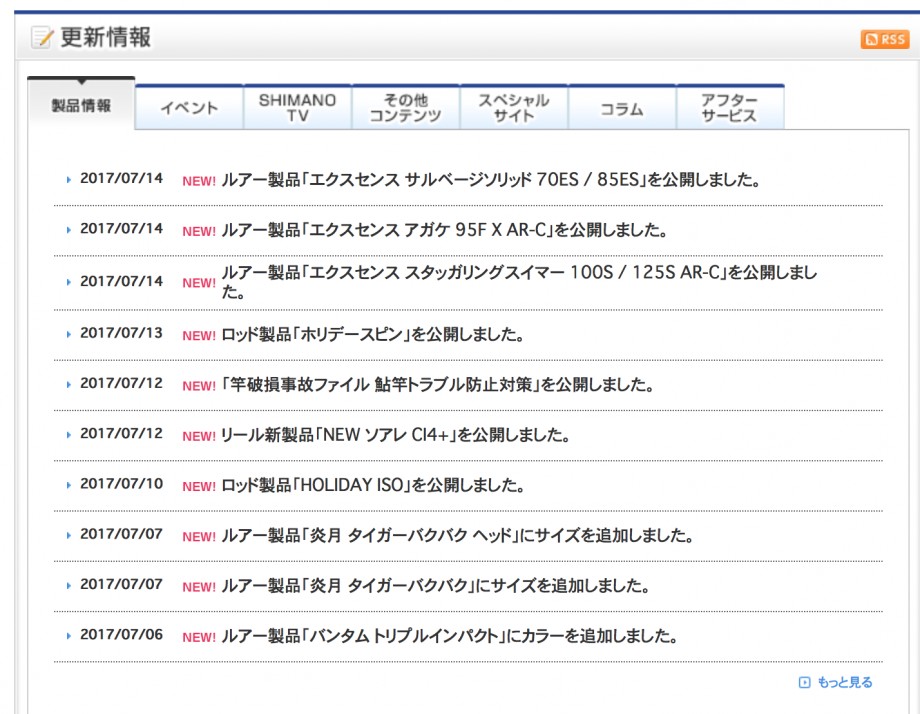Click the 更新情報 section heading
Screen dimensions: 920x714
tap(106, 38)
